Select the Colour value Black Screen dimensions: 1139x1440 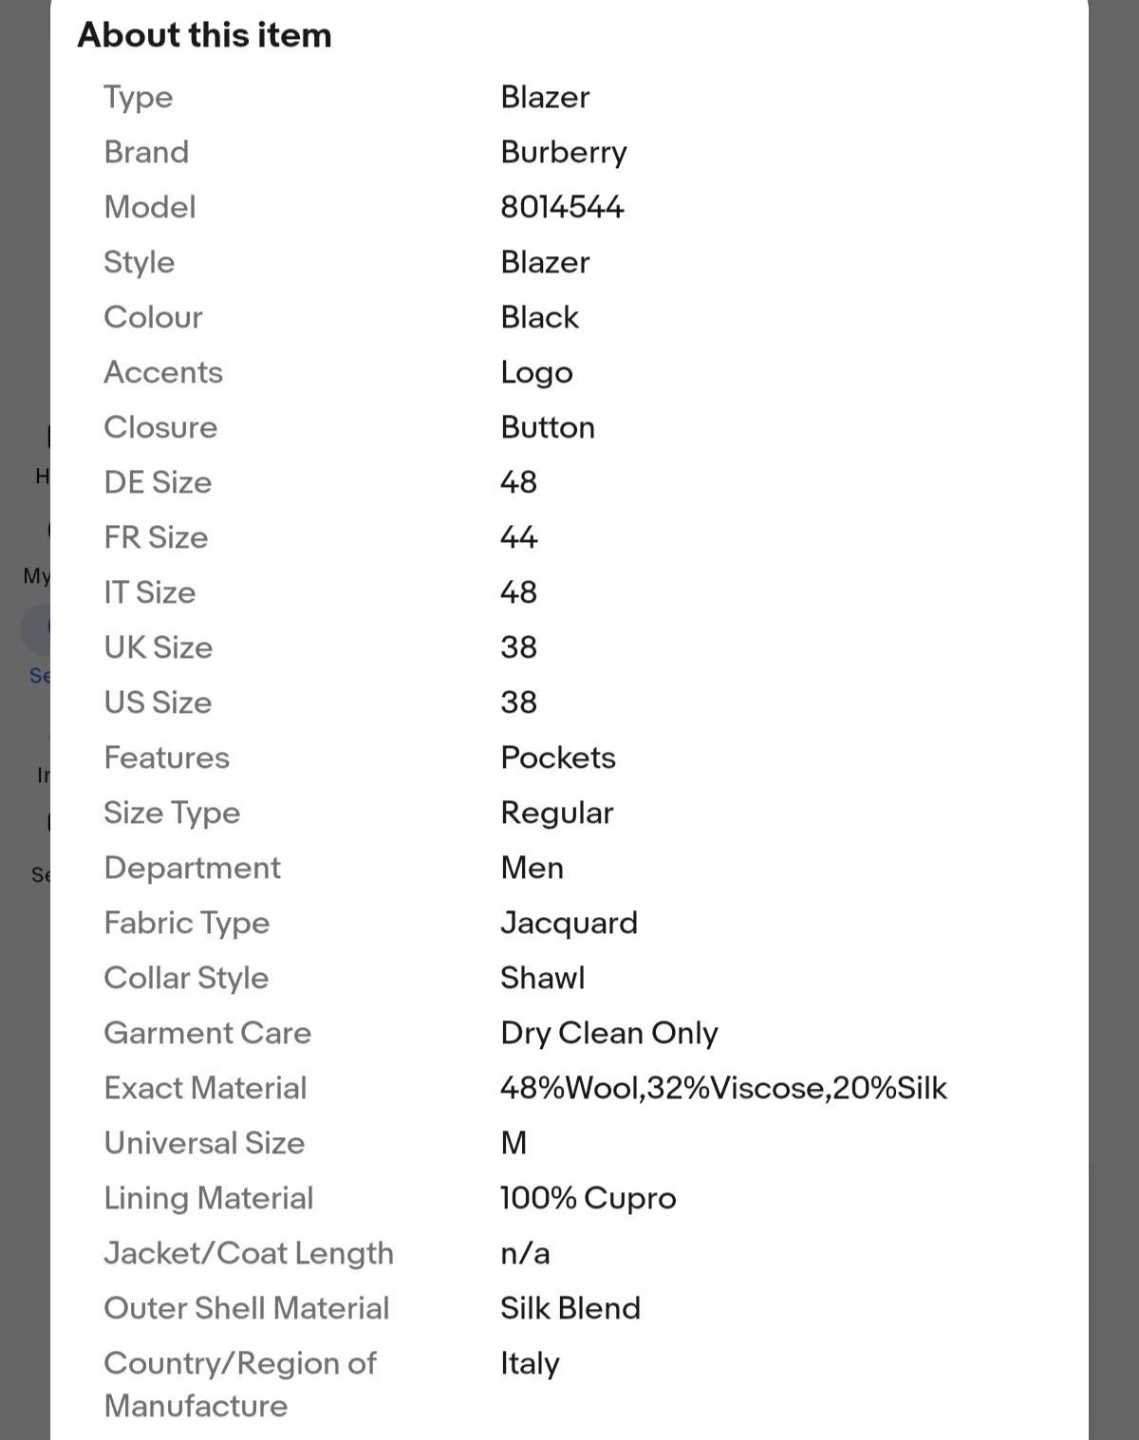coord(539,317)
